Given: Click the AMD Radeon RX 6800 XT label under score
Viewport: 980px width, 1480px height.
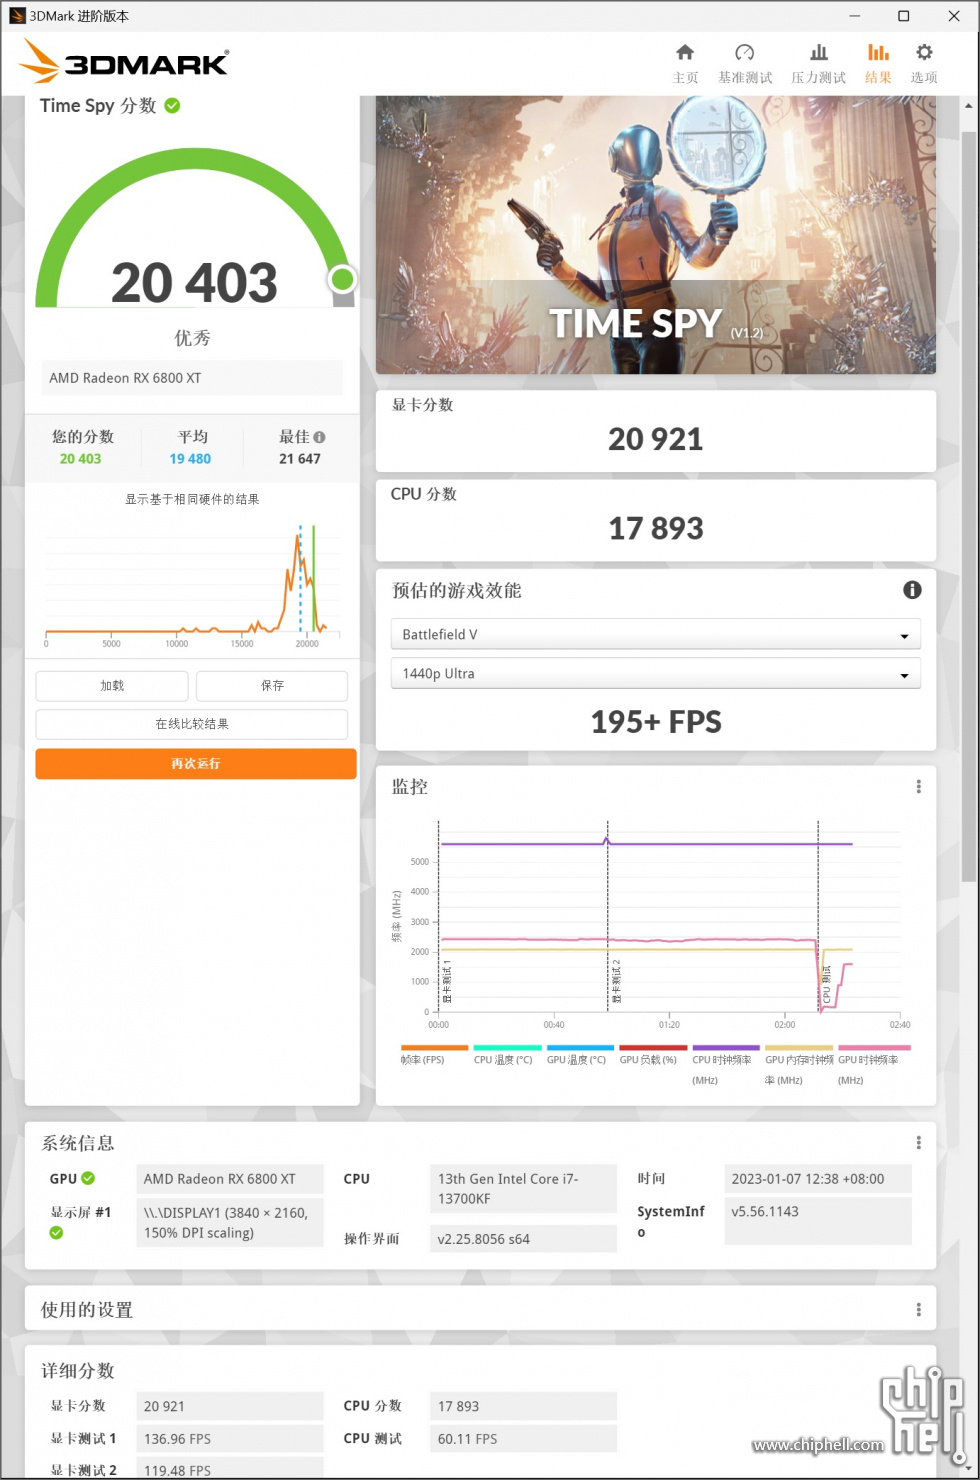Looking at the screenshot, I should (x=192, y=378).
